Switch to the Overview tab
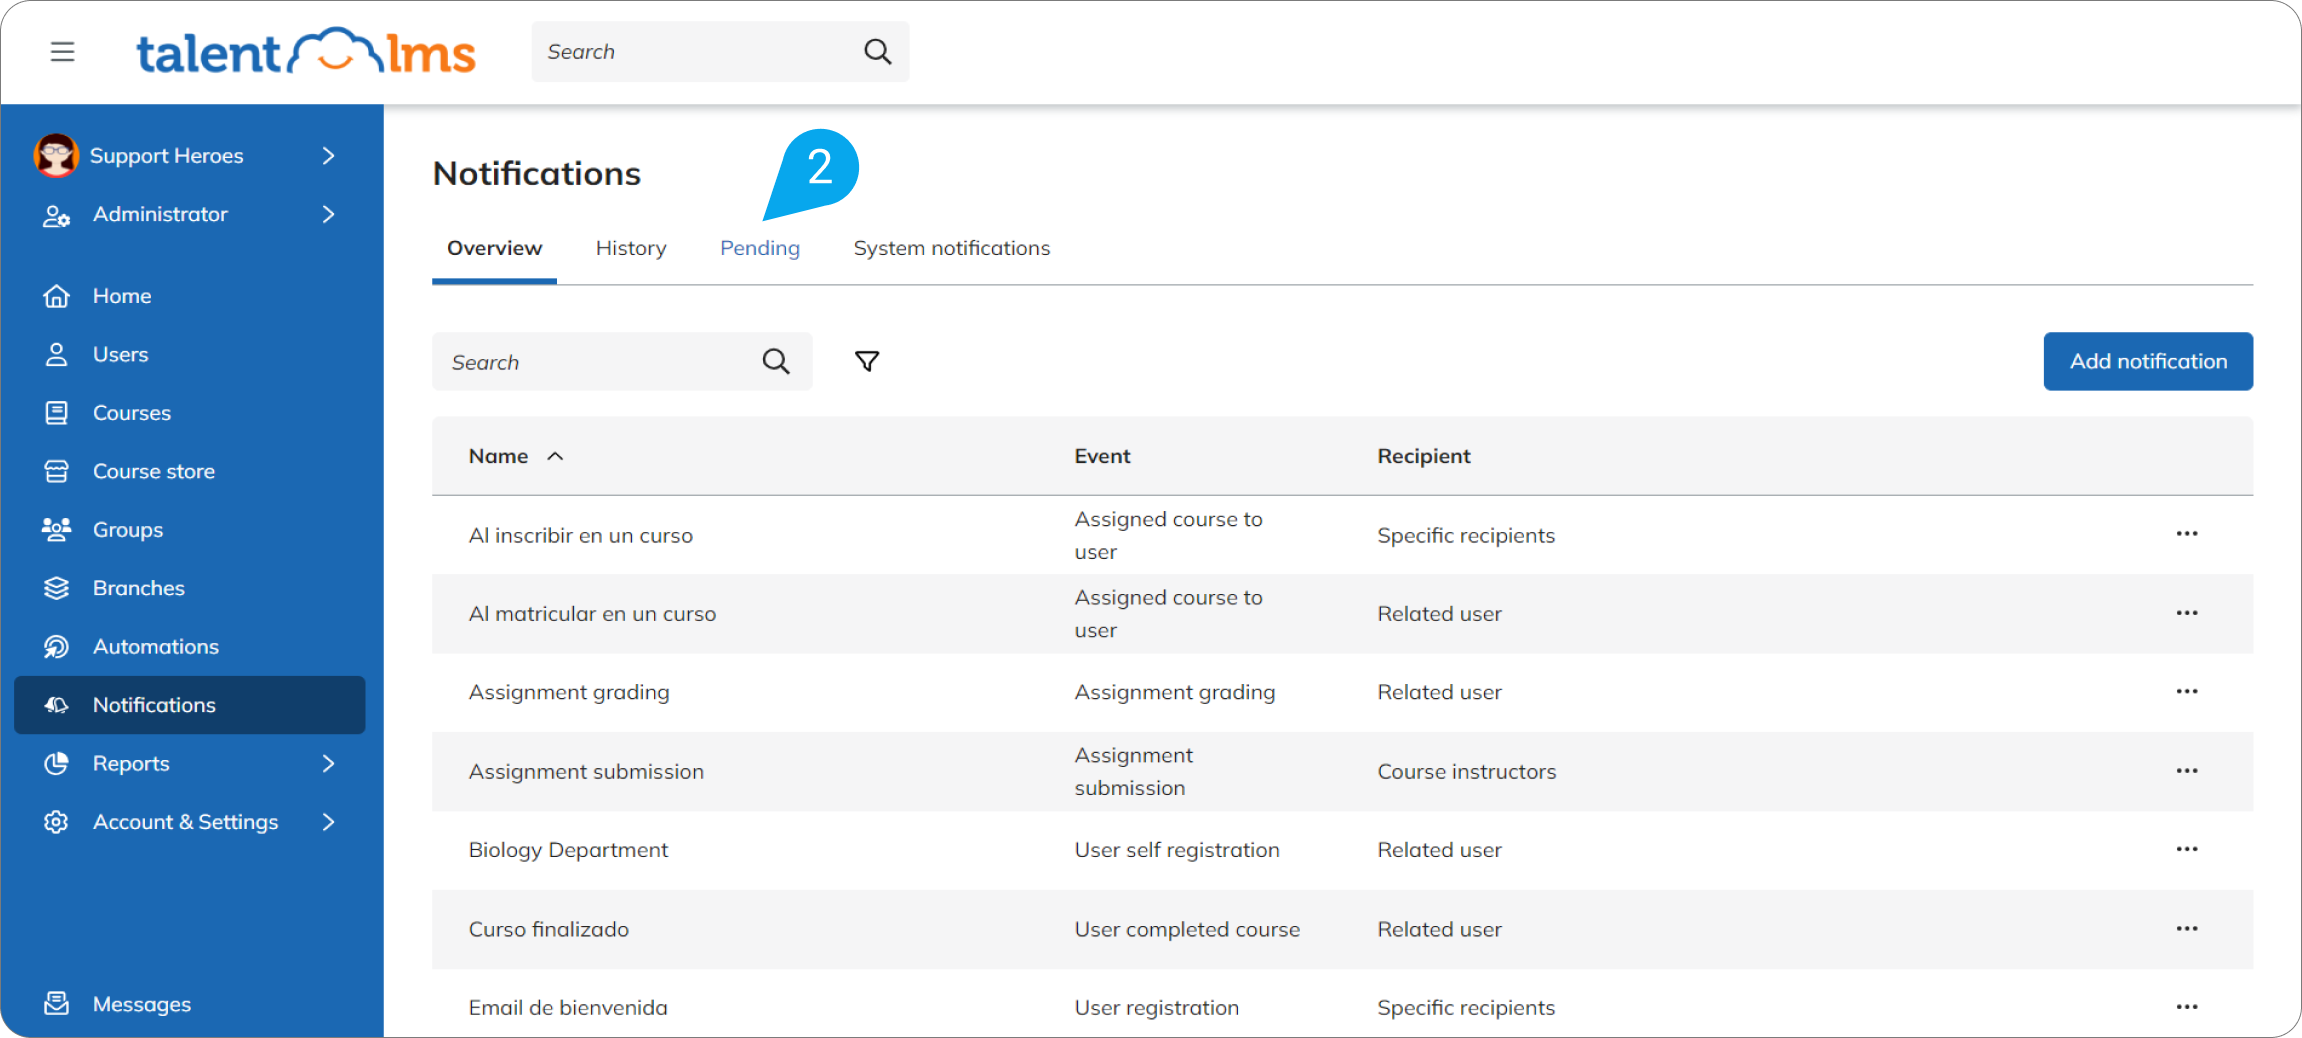This screenshot has width=2302, height=1038. [494, 248]
